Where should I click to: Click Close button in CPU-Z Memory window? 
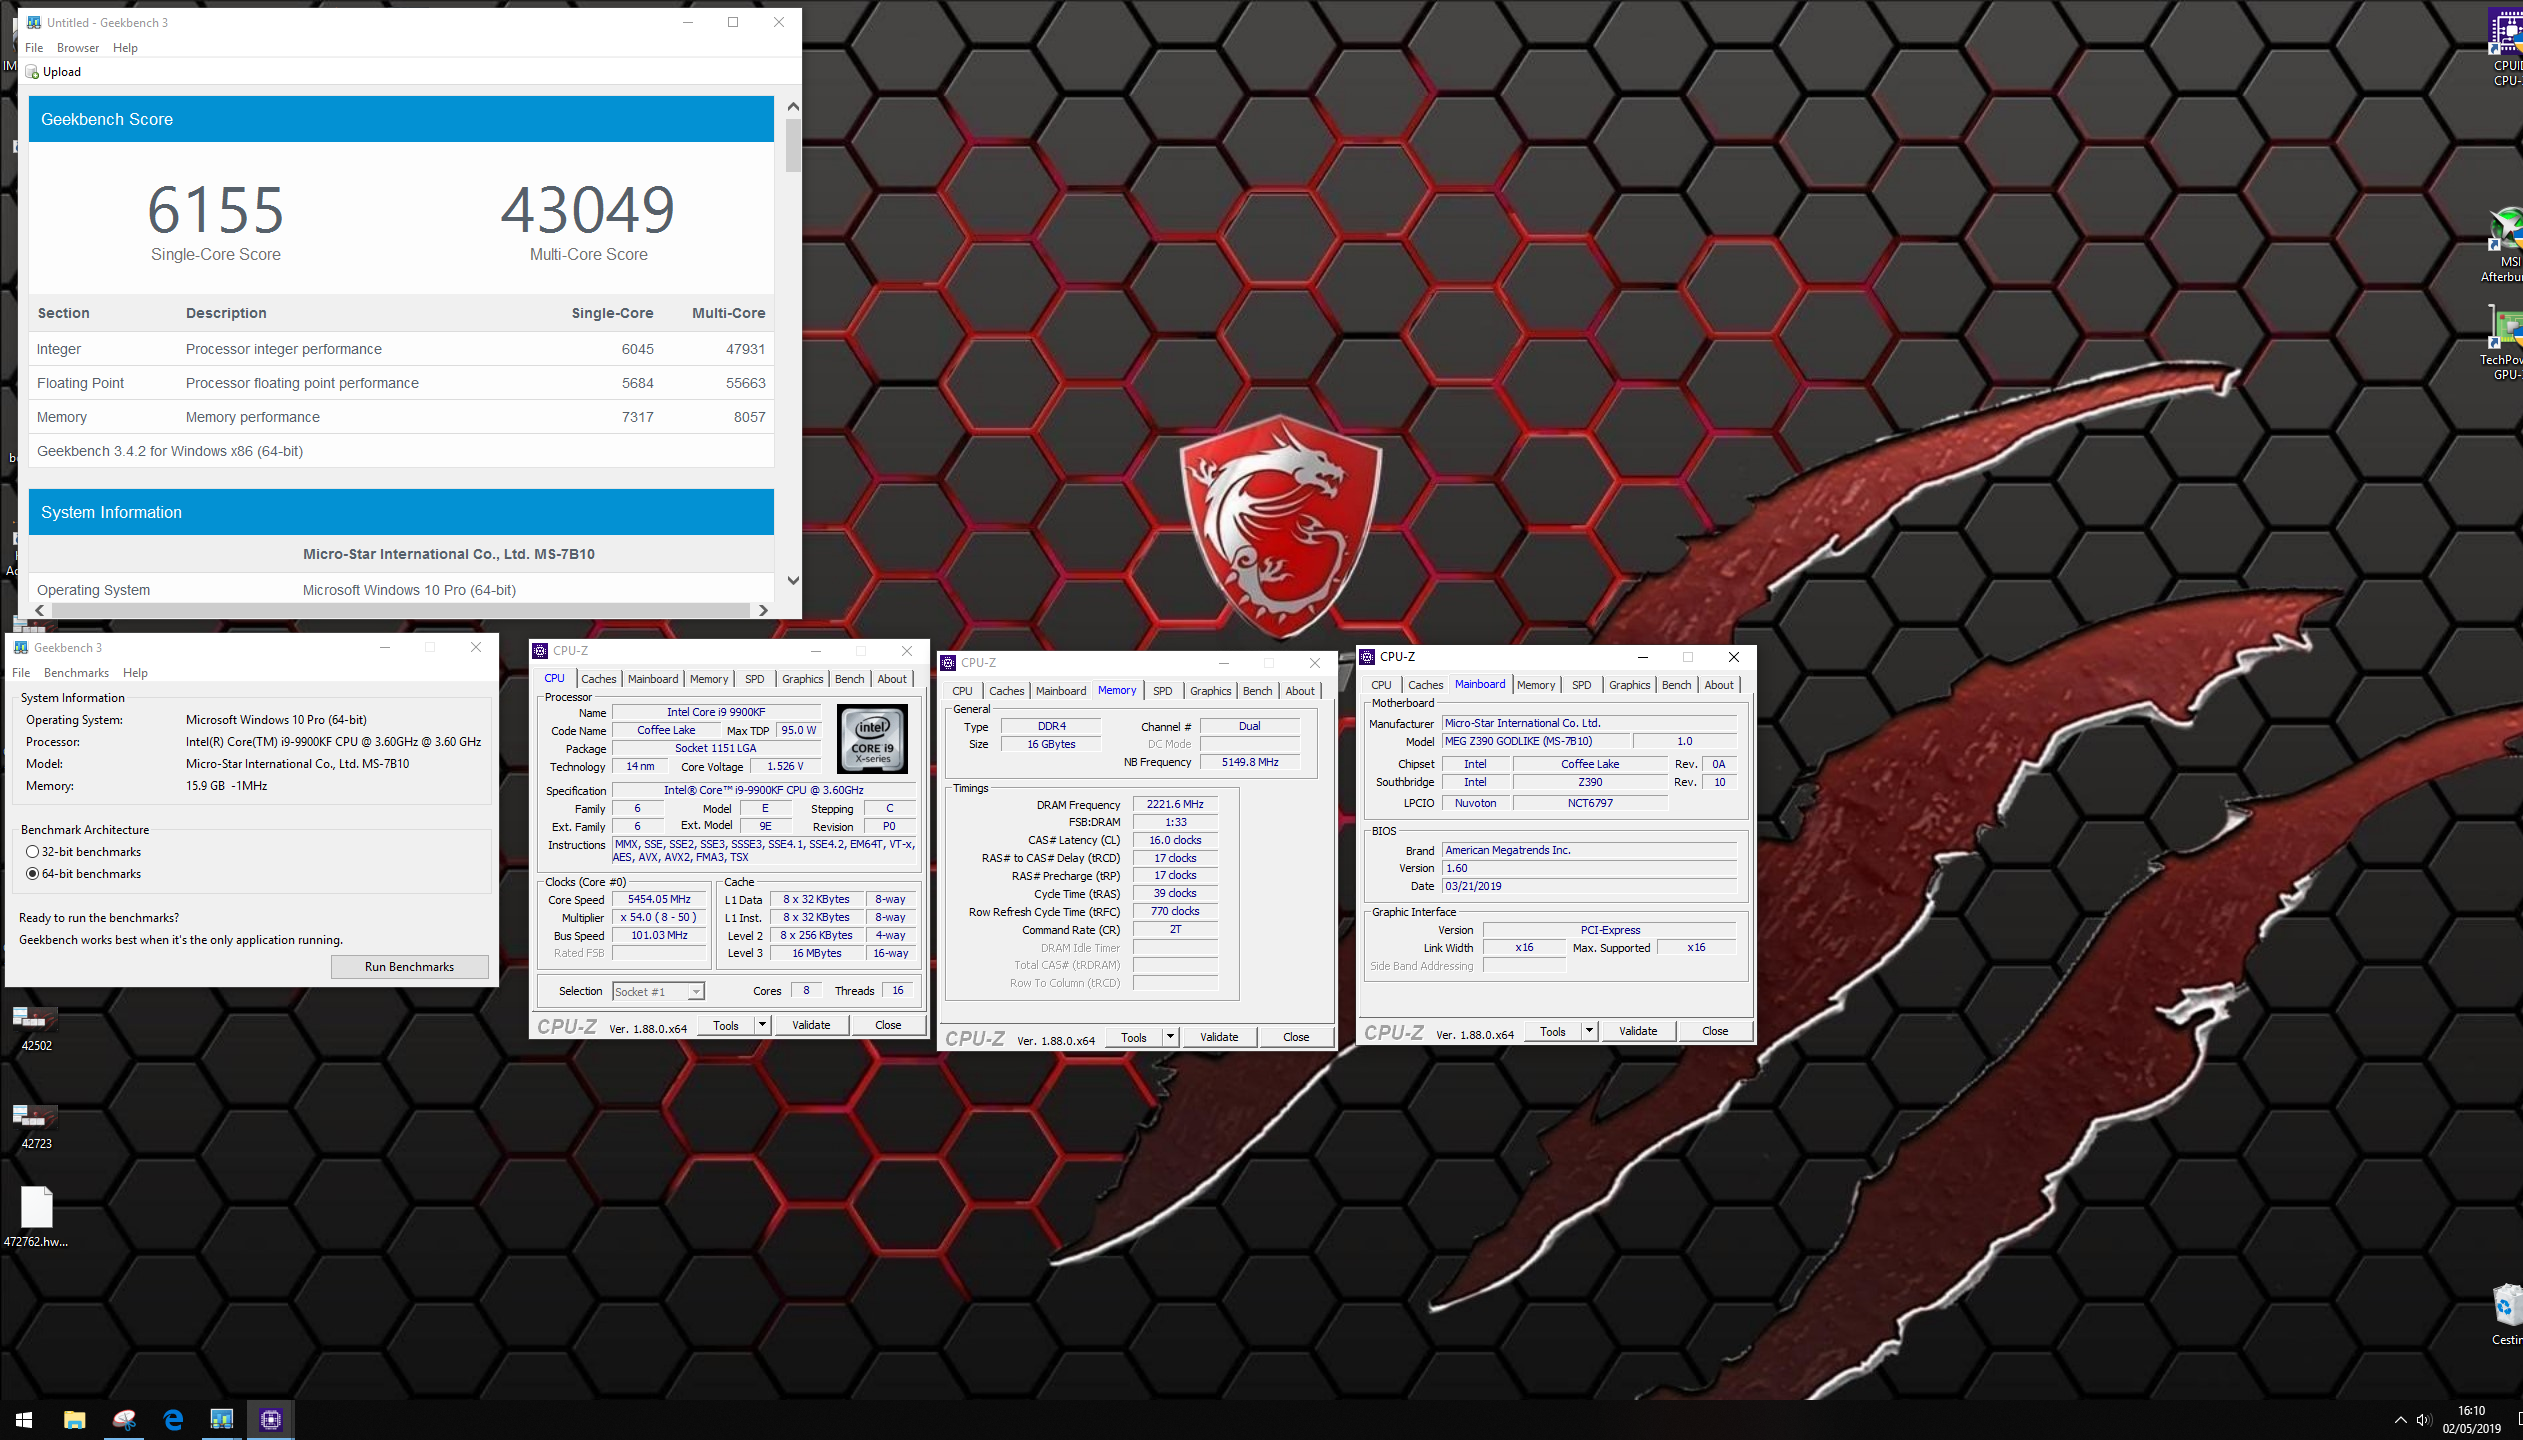click(x=1296, y=1037)
